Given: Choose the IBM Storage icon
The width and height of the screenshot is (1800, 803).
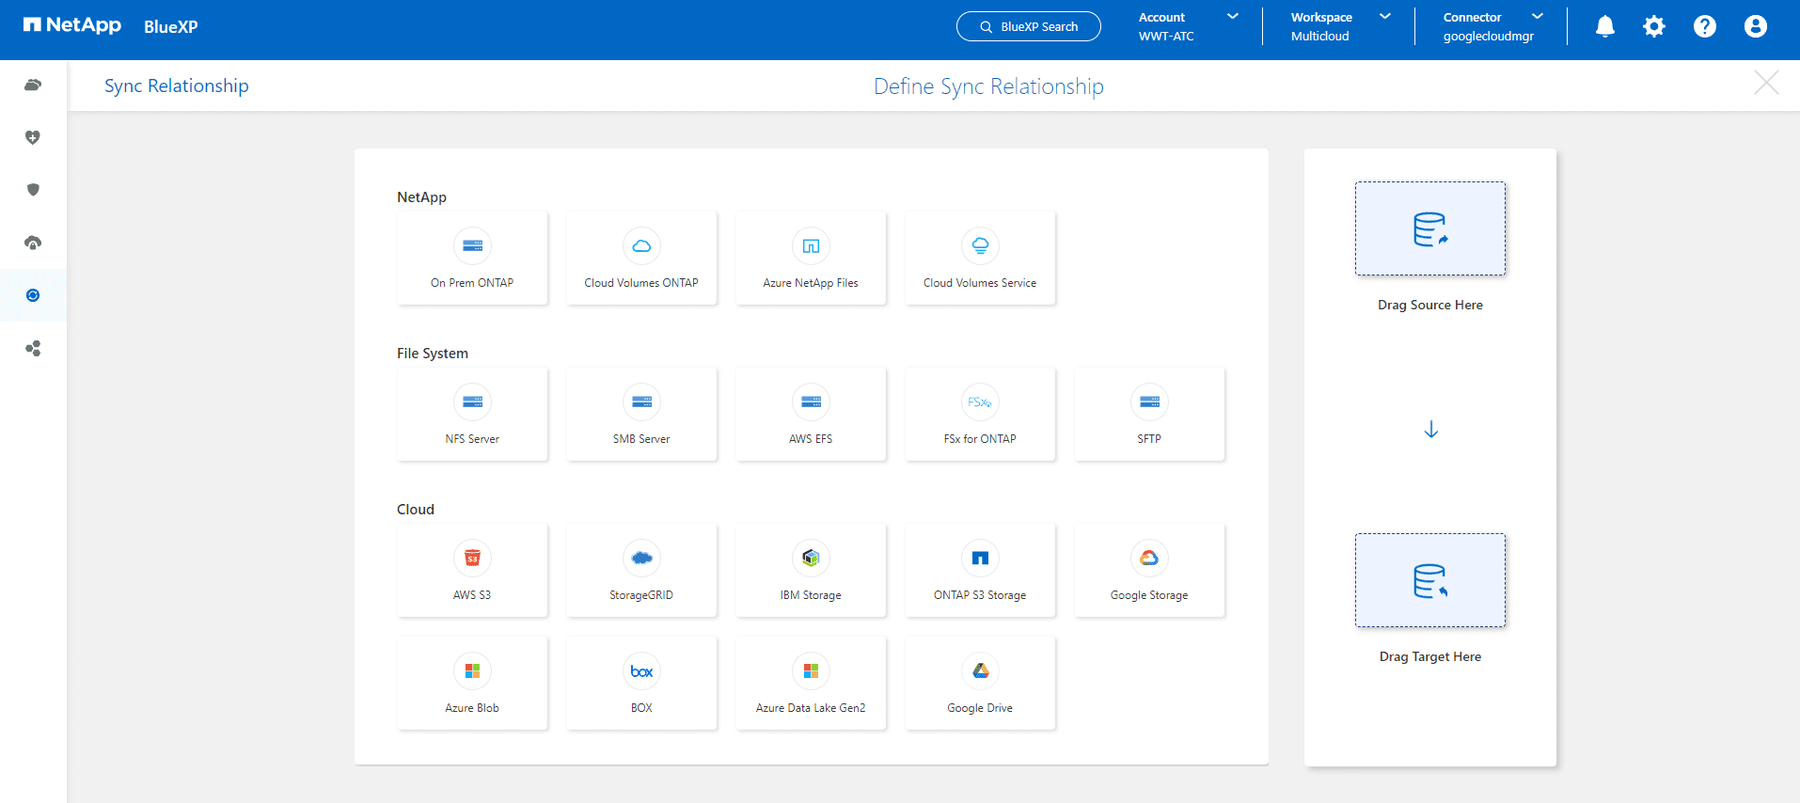Looking at the screenshot, I should [811, 558].
